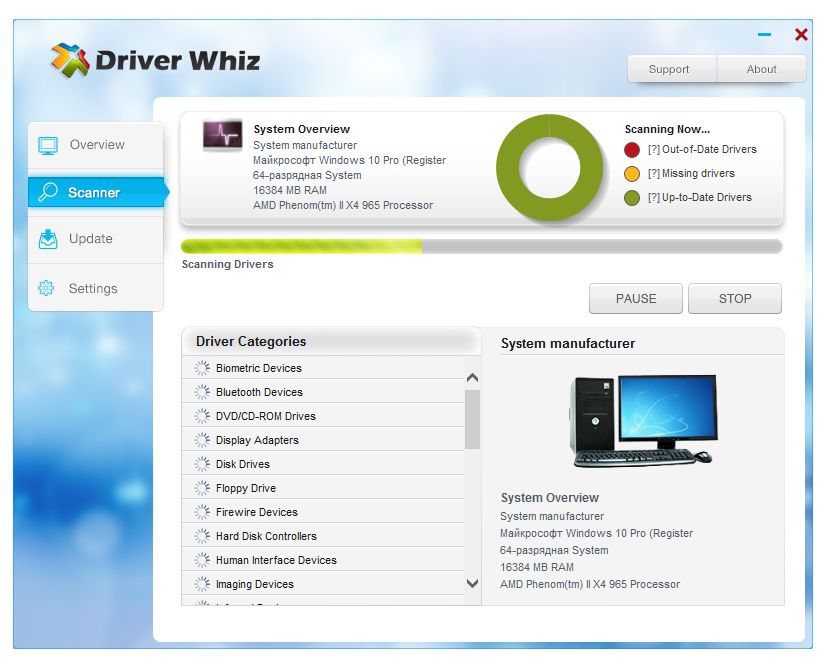Click the Driver Whiz logo icon
The height and width of the screenshot is (671, 836).
[70, 60]
